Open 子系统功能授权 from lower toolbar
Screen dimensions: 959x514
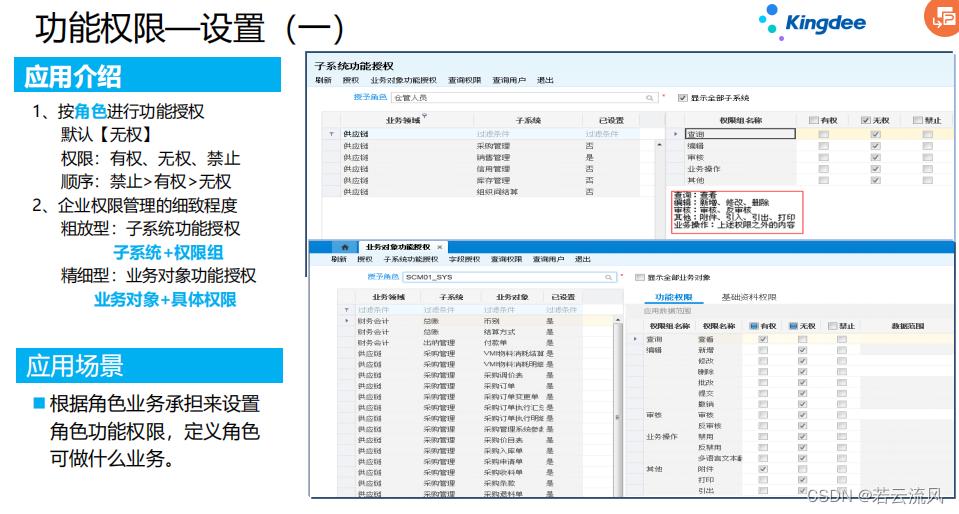[x=410, y=259]
